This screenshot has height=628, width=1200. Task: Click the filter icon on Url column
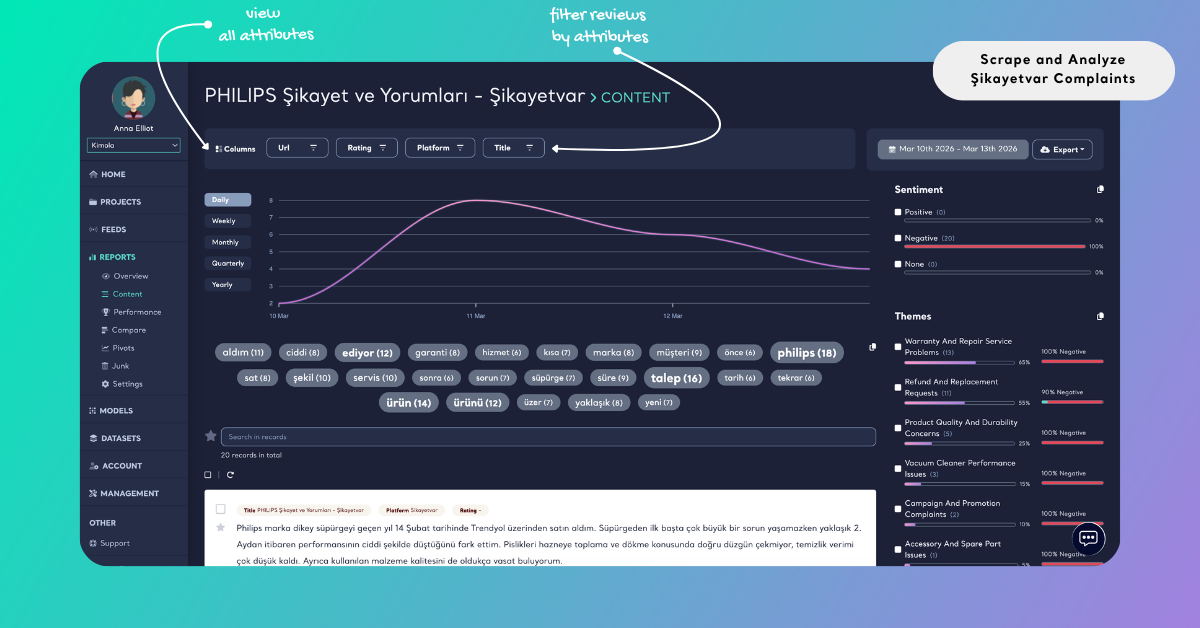point(313,148)
